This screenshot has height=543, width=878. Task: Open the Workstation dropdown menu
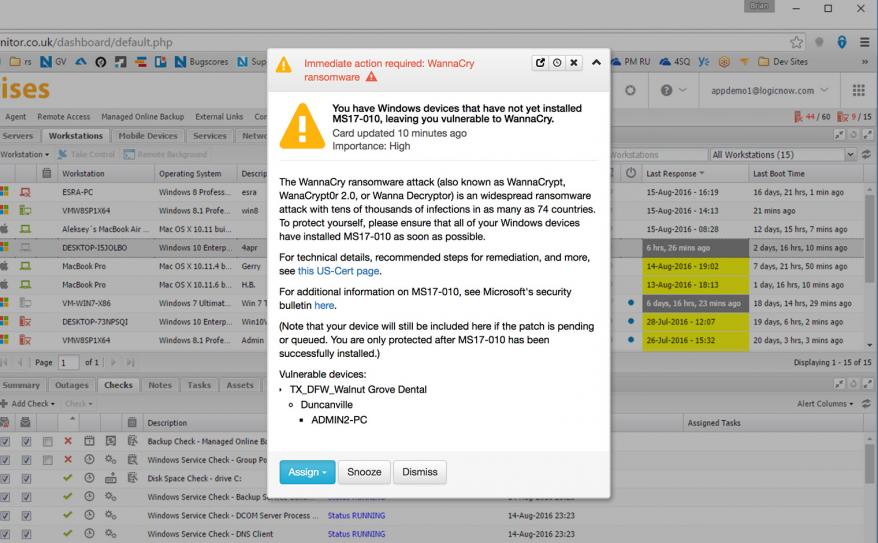(25, 155)
